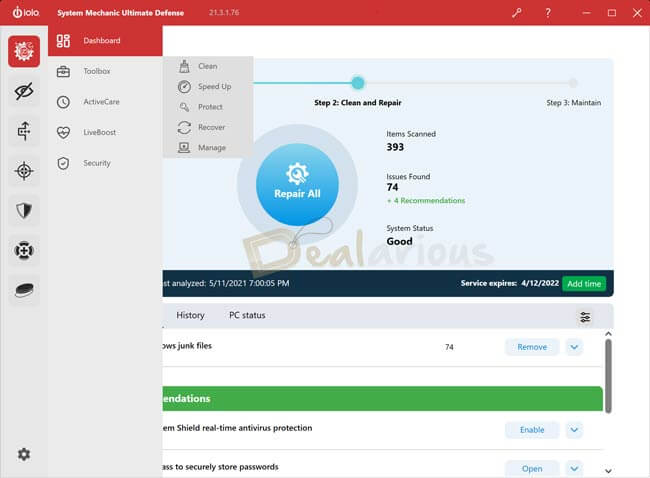Select LiveBoost in the navigation menu
650x478 pixels.
[x=105, y=133]
